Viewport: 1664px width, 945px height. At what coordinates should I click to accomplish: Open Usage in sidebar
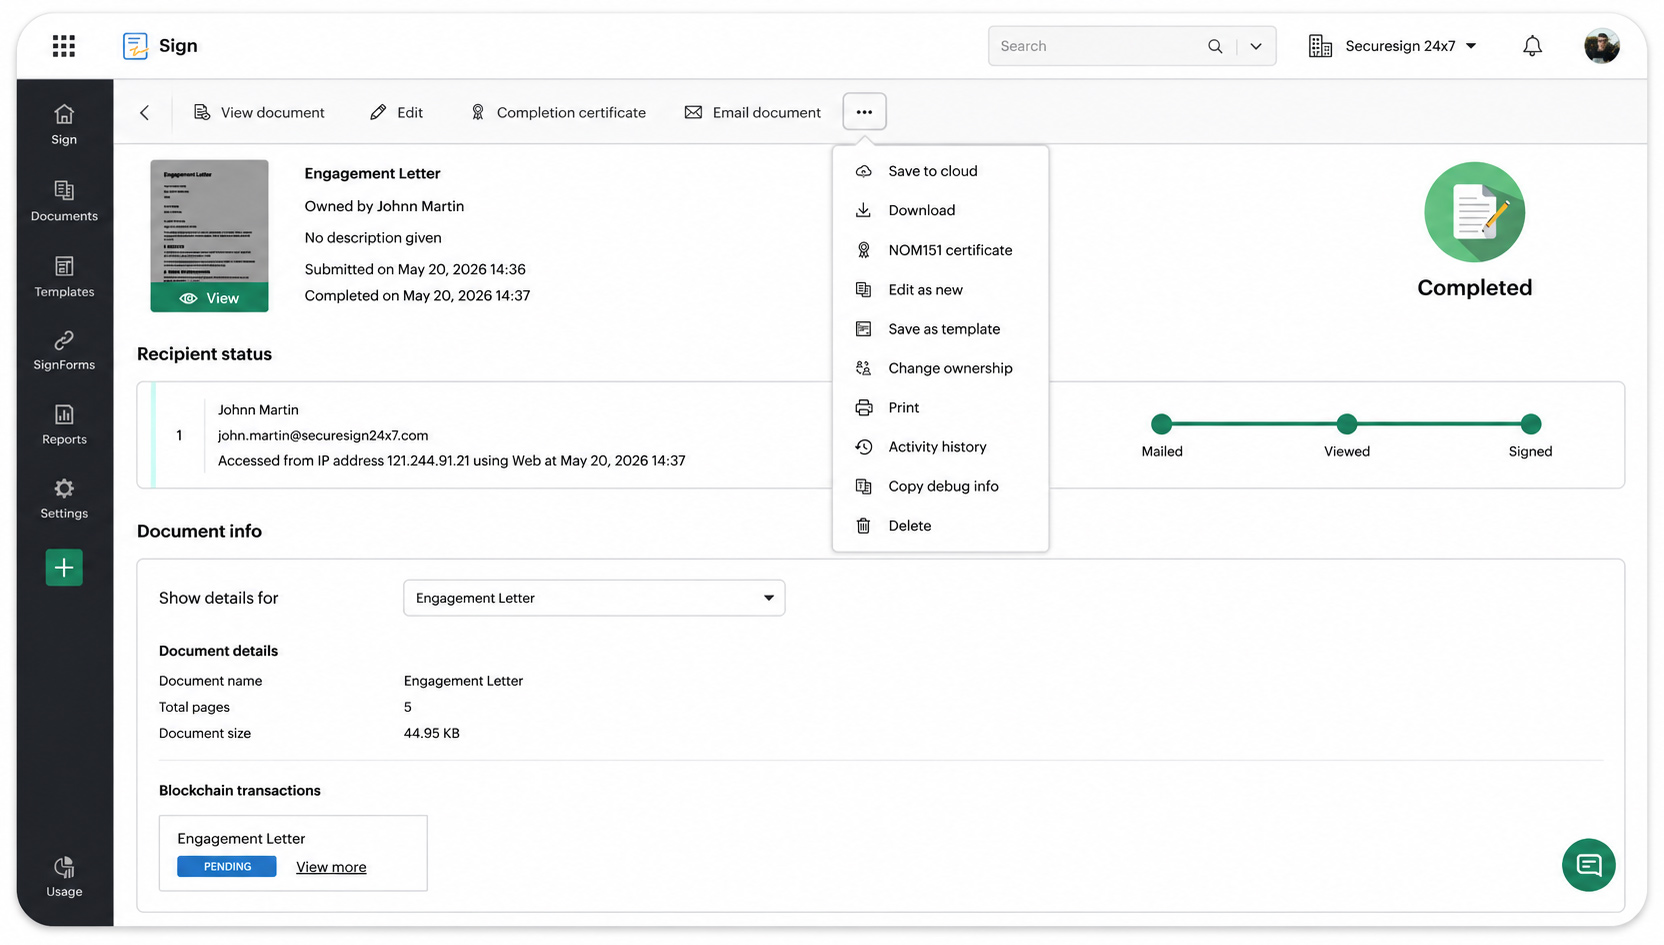click(x=64, y=877)
